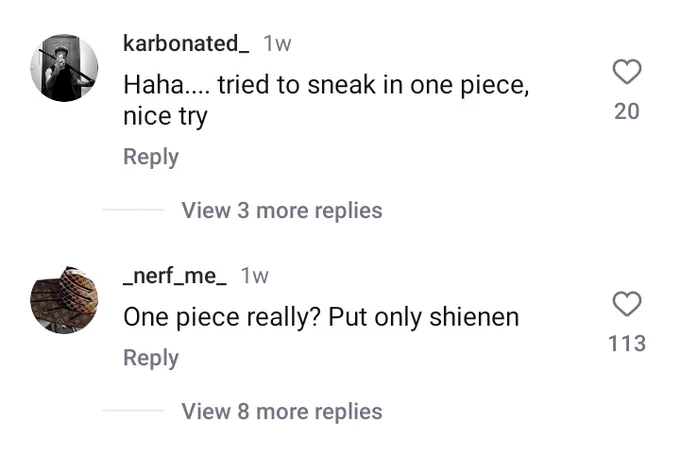Expand View 3 more replies
The width and height of the screenshot is (680, 455).
[x=282, y=210]
